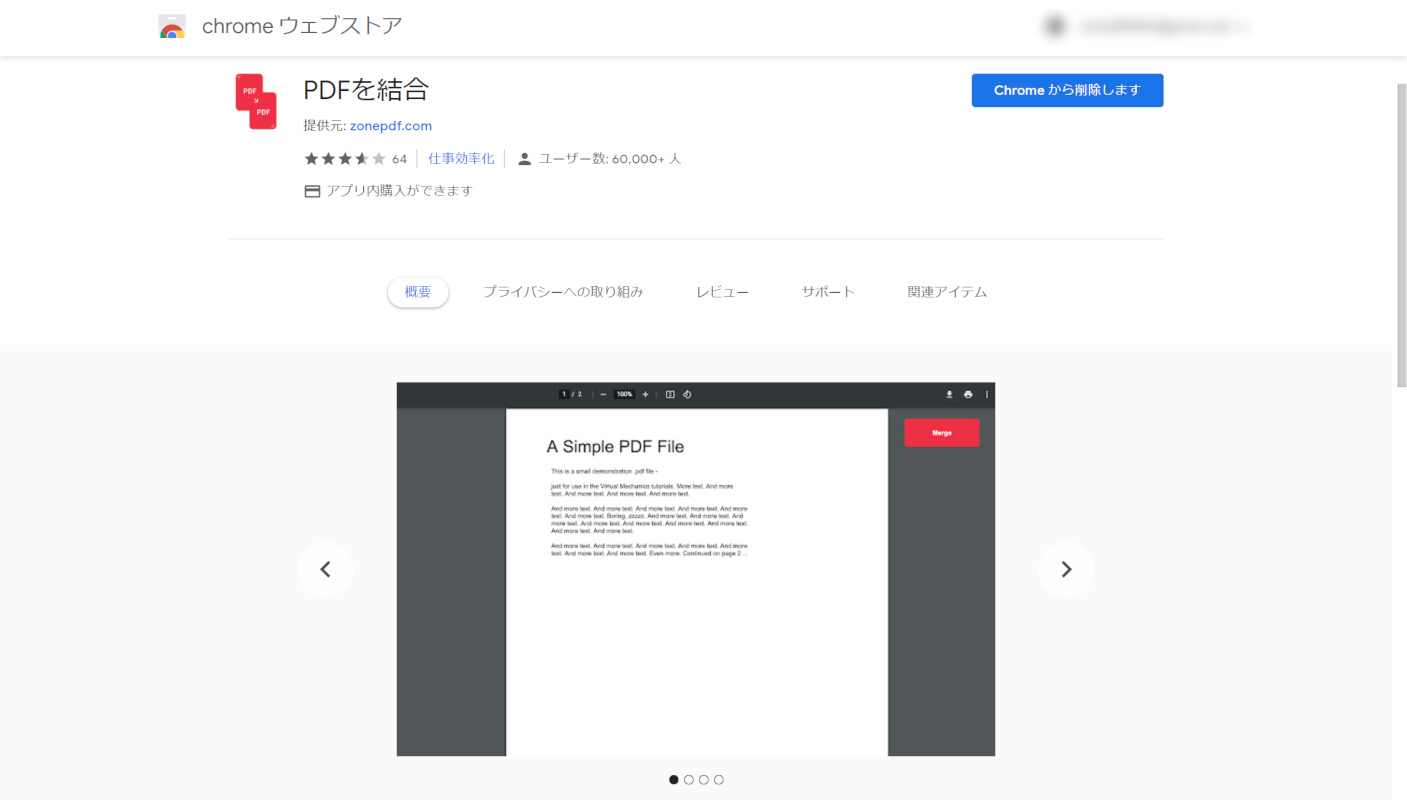The height and width of the screenshot is (800, 1407).
Task: Click the ユーザー数: 60,000+ 人 text
Action: pos(610,159)
